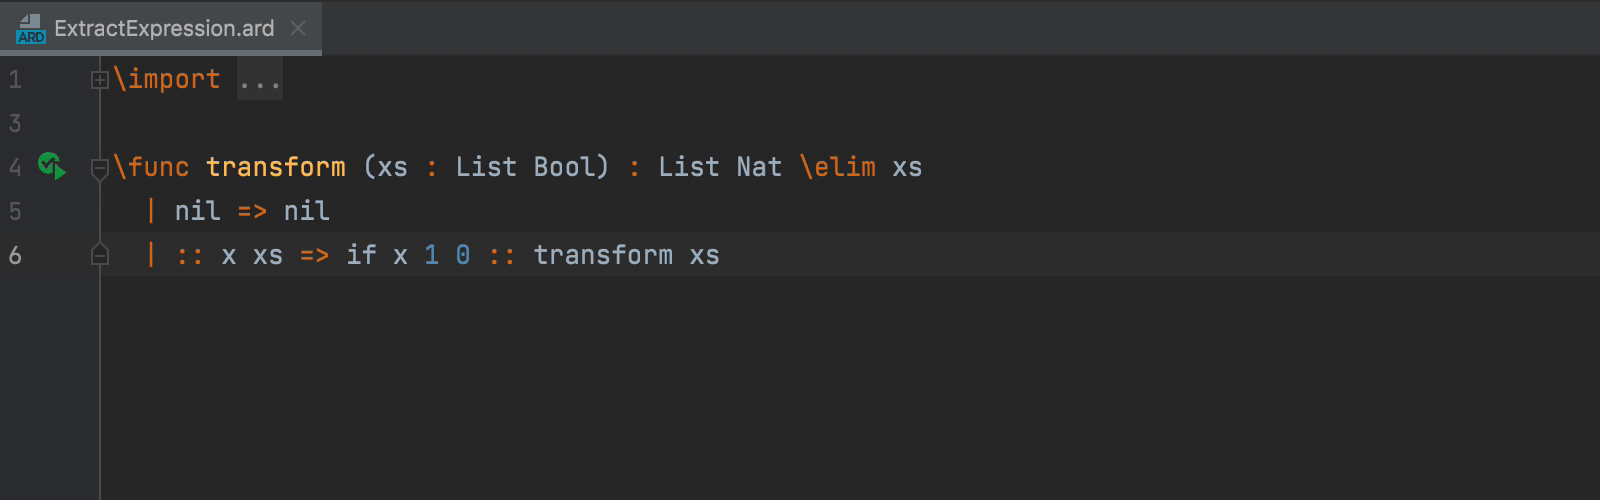
Task: Click line number 4 in the gutter
Action: coord(15,167)
